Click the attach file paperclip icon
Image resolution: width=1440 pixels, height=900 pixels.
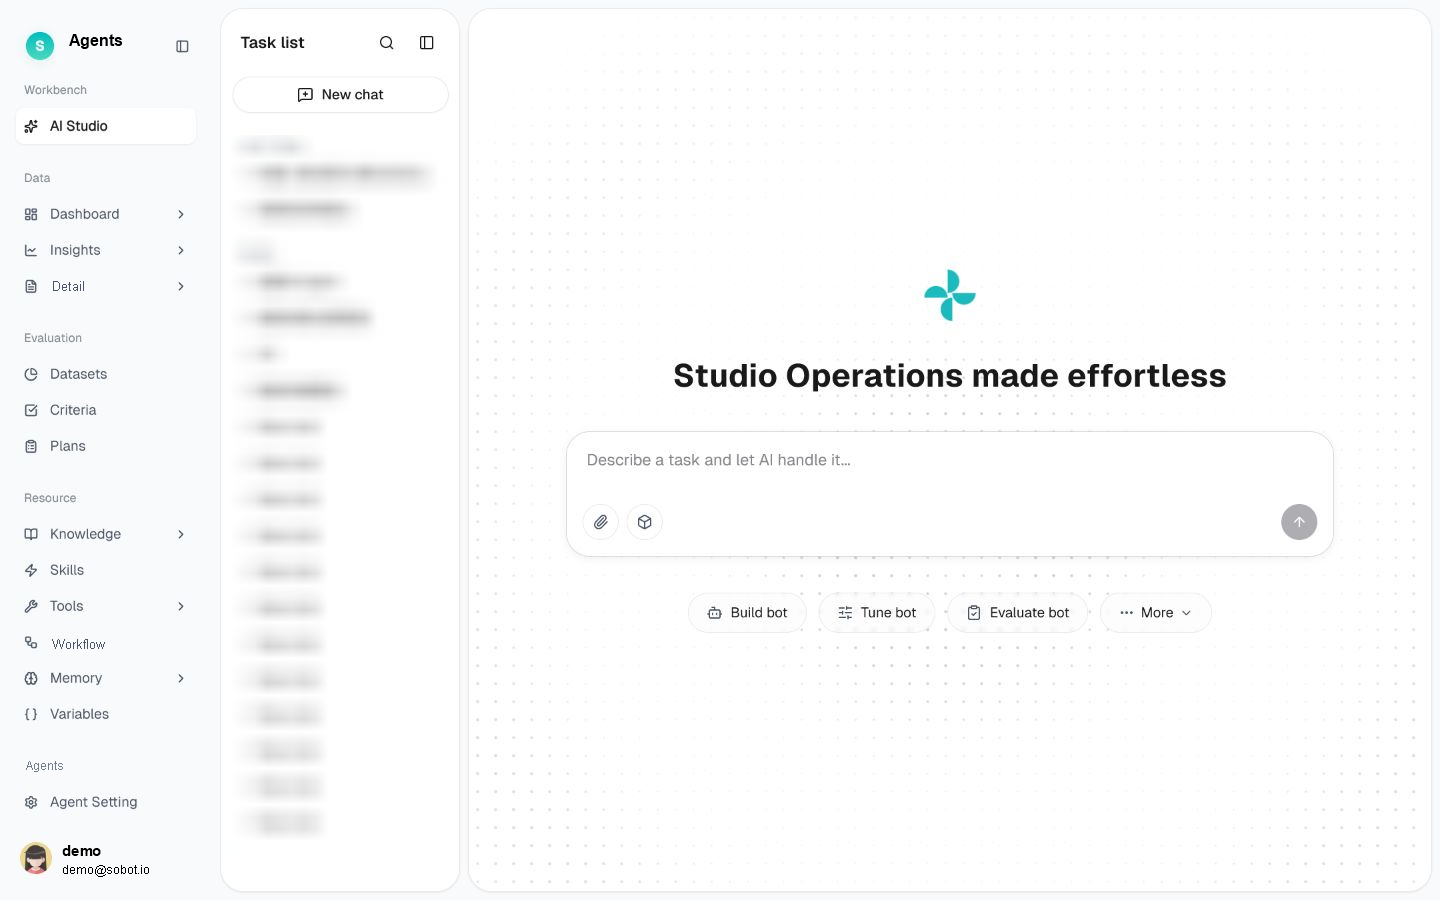tap(601, 522)
